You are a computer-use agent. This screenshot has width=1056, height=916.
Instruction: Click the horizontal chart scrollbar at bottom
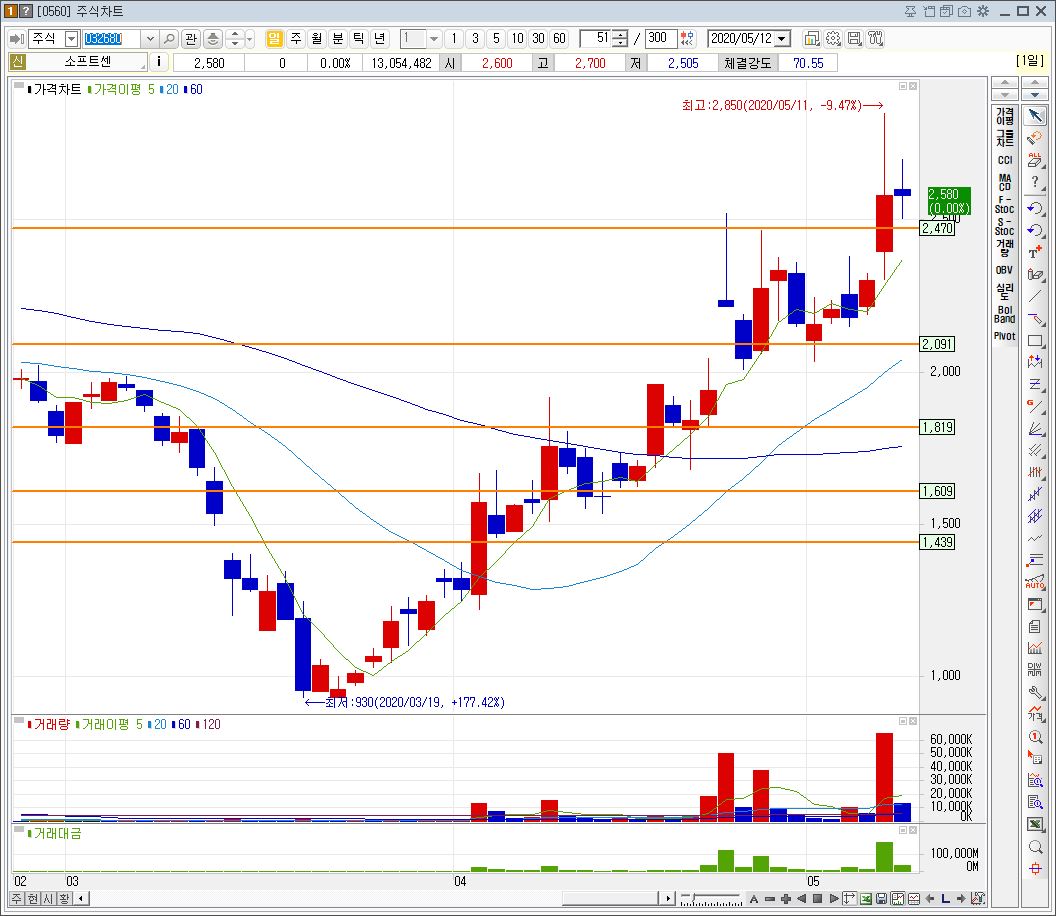[610, 898]
